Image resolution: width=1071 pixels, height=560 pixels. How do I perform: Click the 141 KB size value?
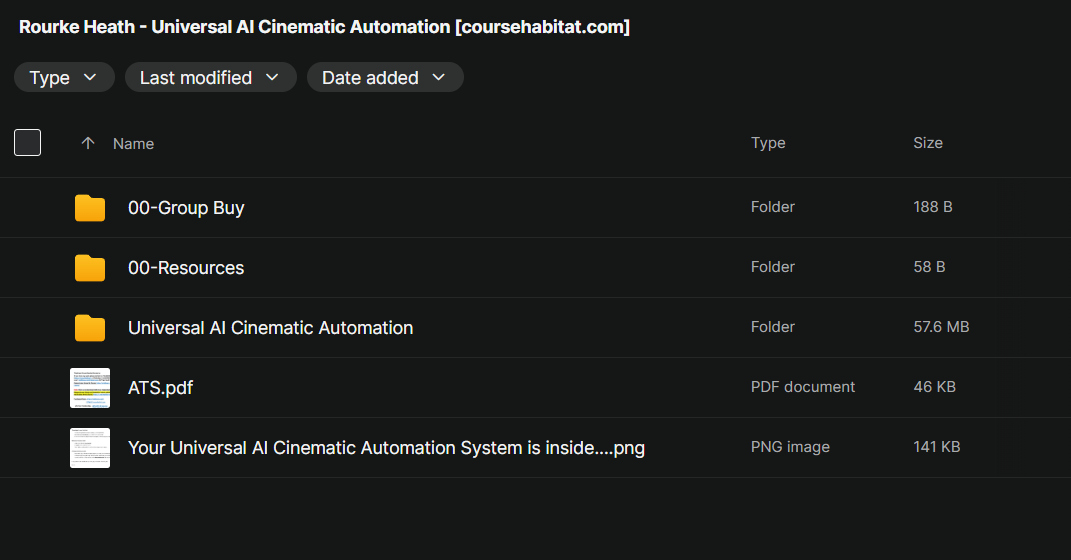[936, 447]
